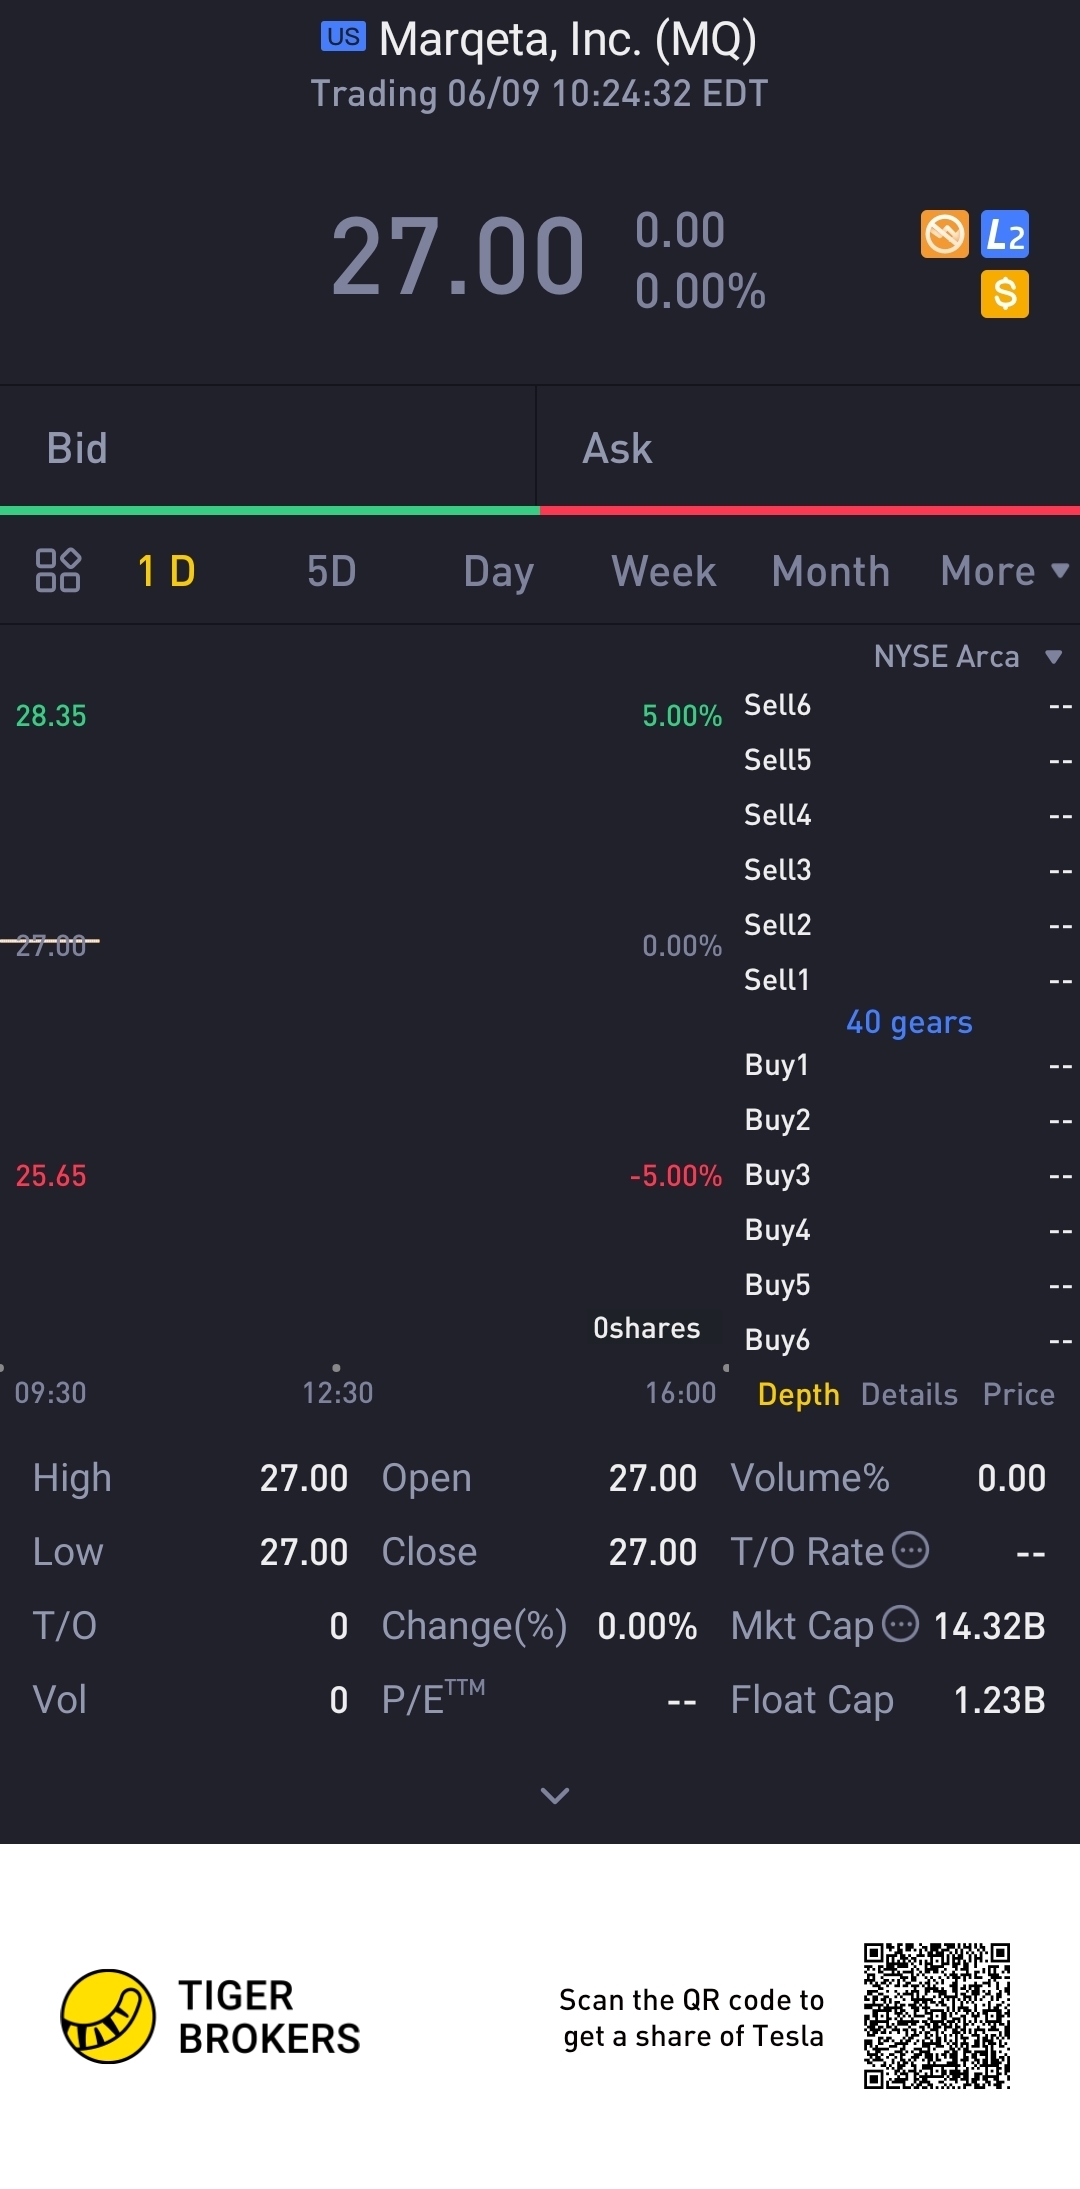1080x2189 pixels.
Task: Tap the info icon beside Mkt Cap
Action: pos(900,1623)
